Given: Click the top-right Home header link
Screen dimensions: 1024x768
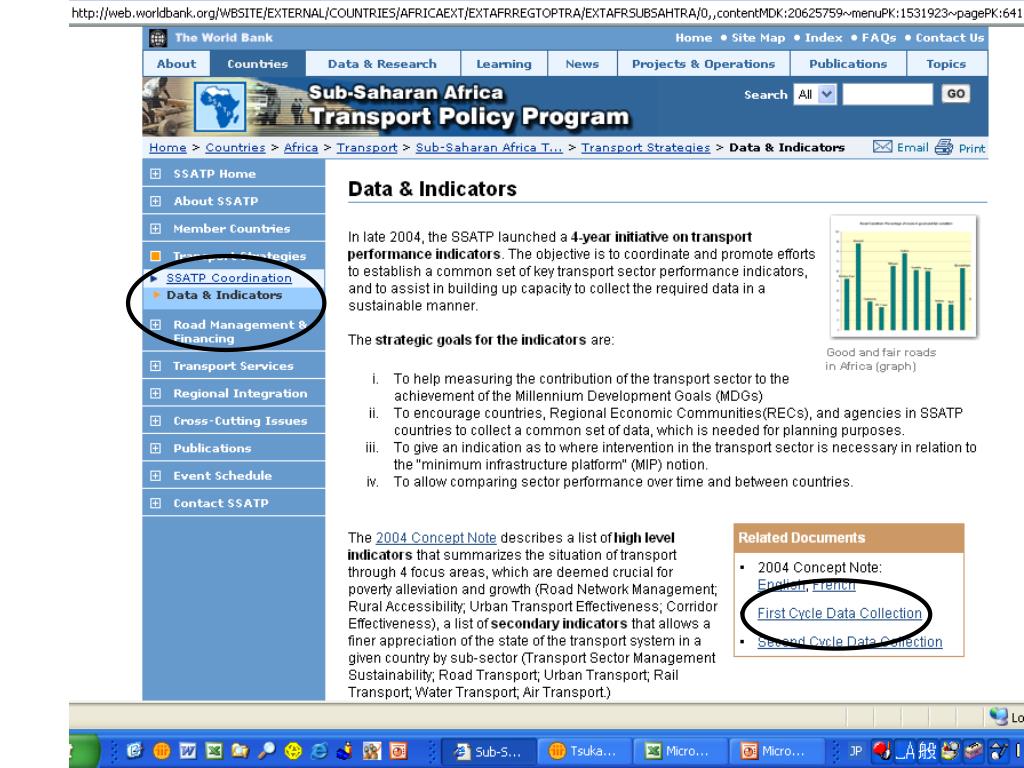Looking at the screenshot, I should point(694,38).
